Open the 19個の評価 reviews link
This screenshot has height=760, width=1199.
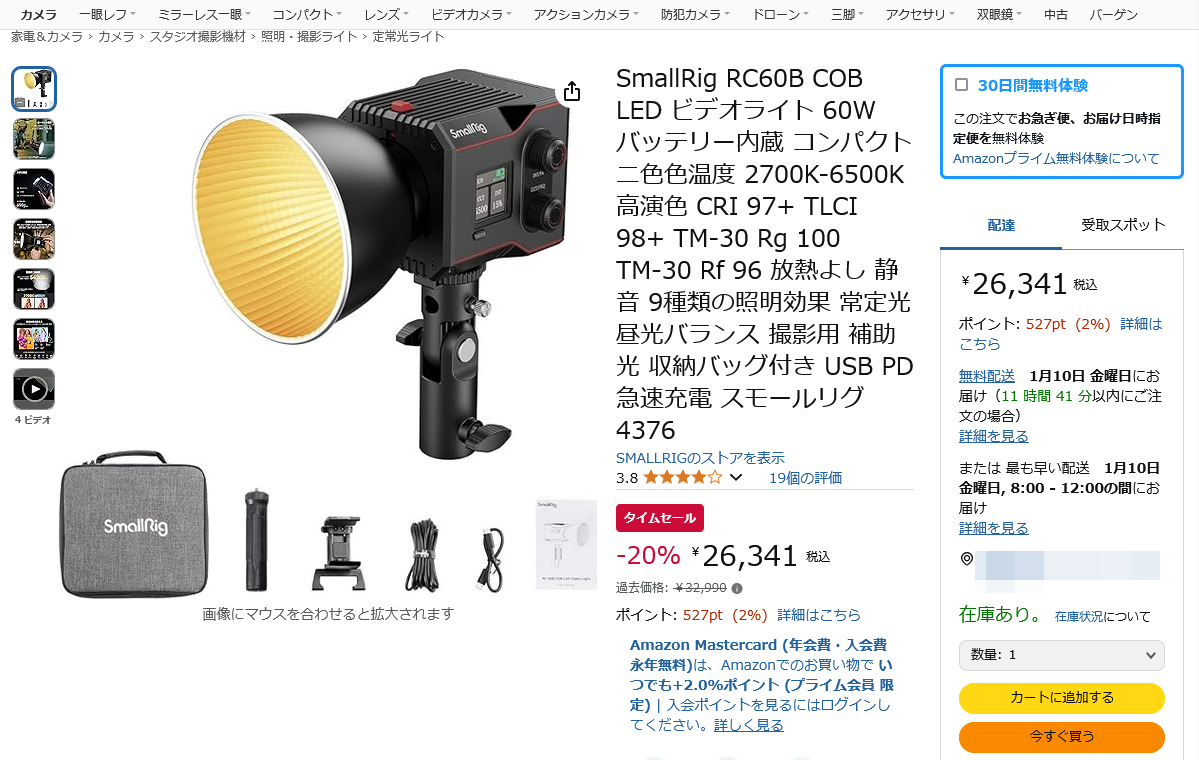click(x=805, y=478)
